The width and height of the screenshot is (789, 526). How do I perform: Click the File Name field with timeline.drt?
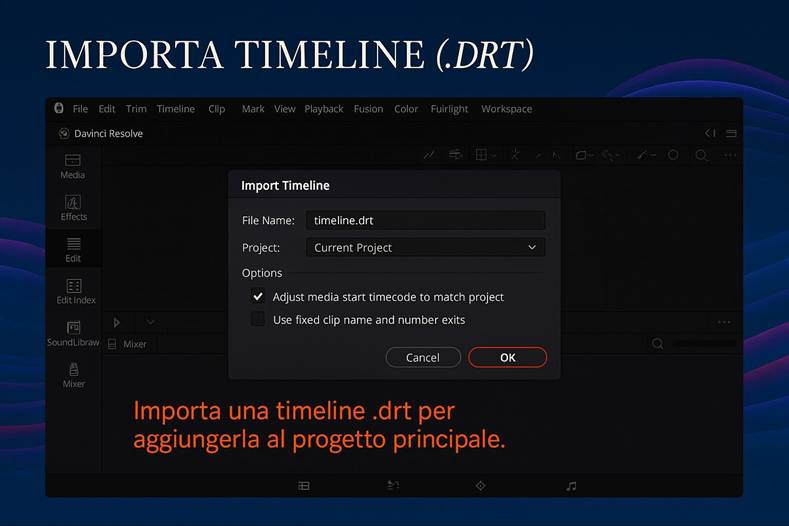click(x=425, y=220)
